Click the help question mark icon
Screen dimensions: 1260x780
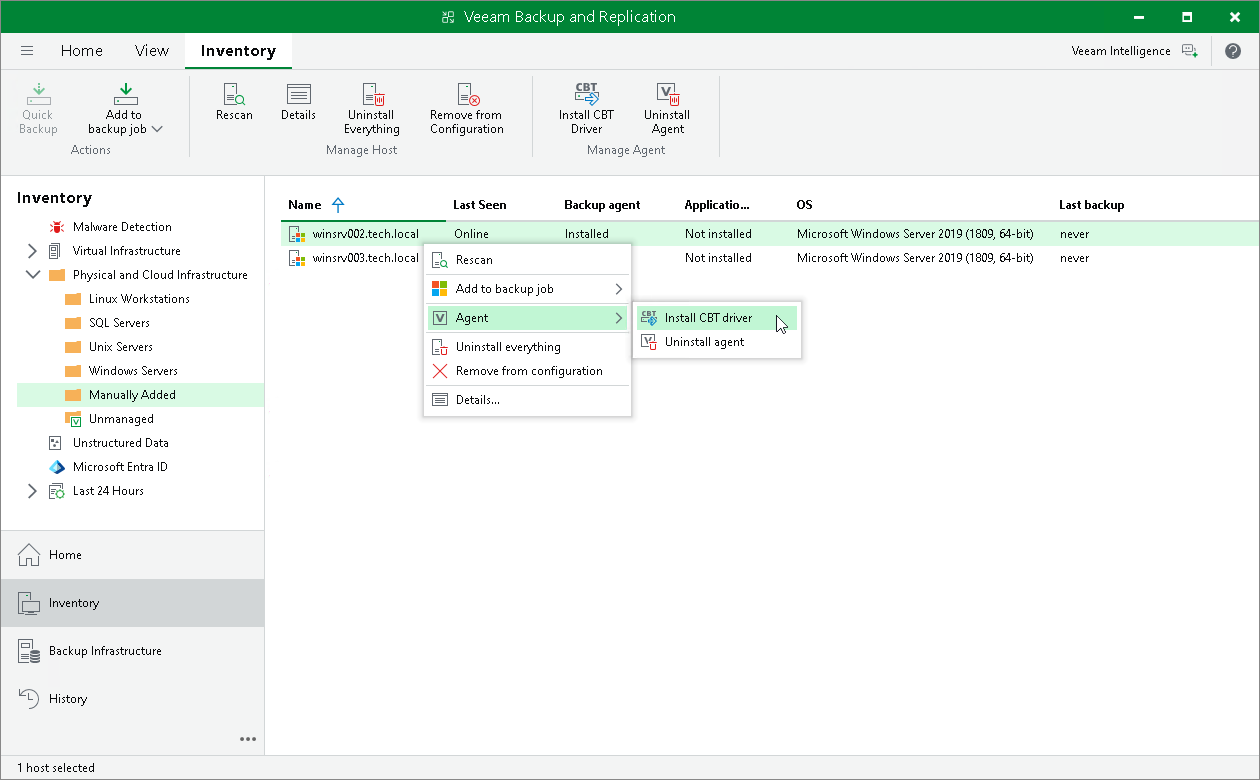point(1232,51)
